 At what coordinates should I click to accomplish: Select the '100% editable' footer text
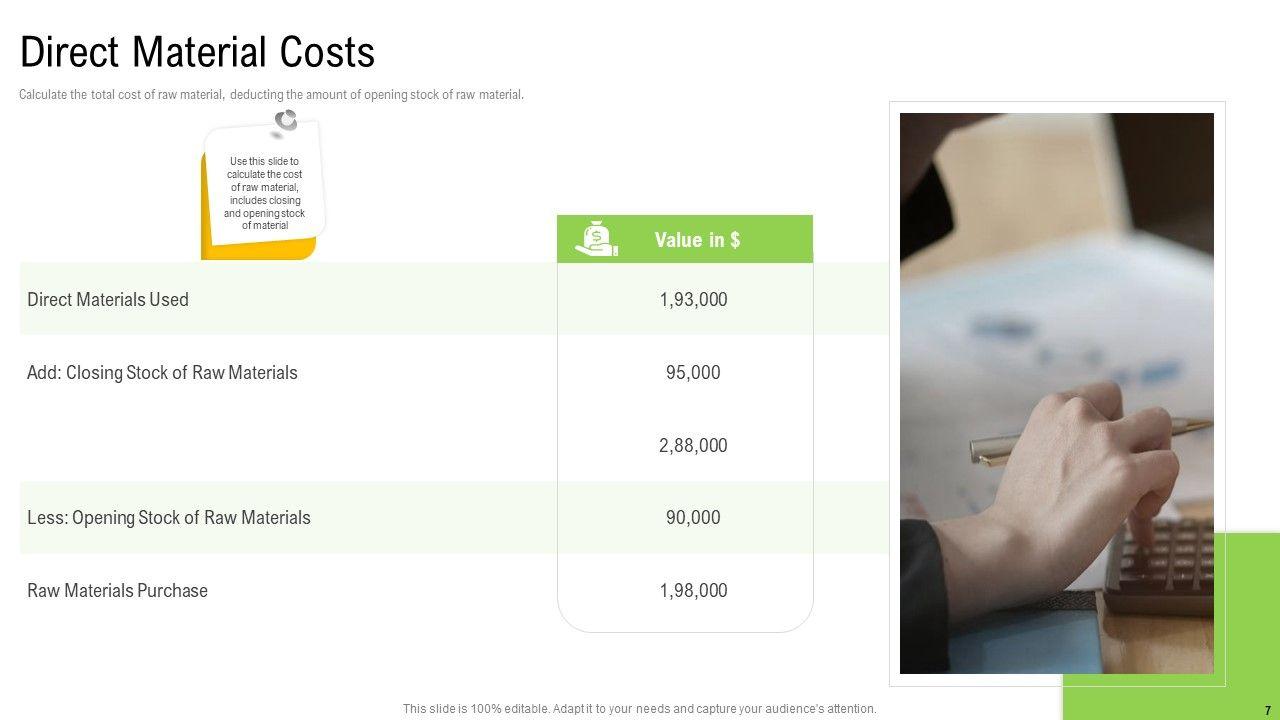[639, 709]
